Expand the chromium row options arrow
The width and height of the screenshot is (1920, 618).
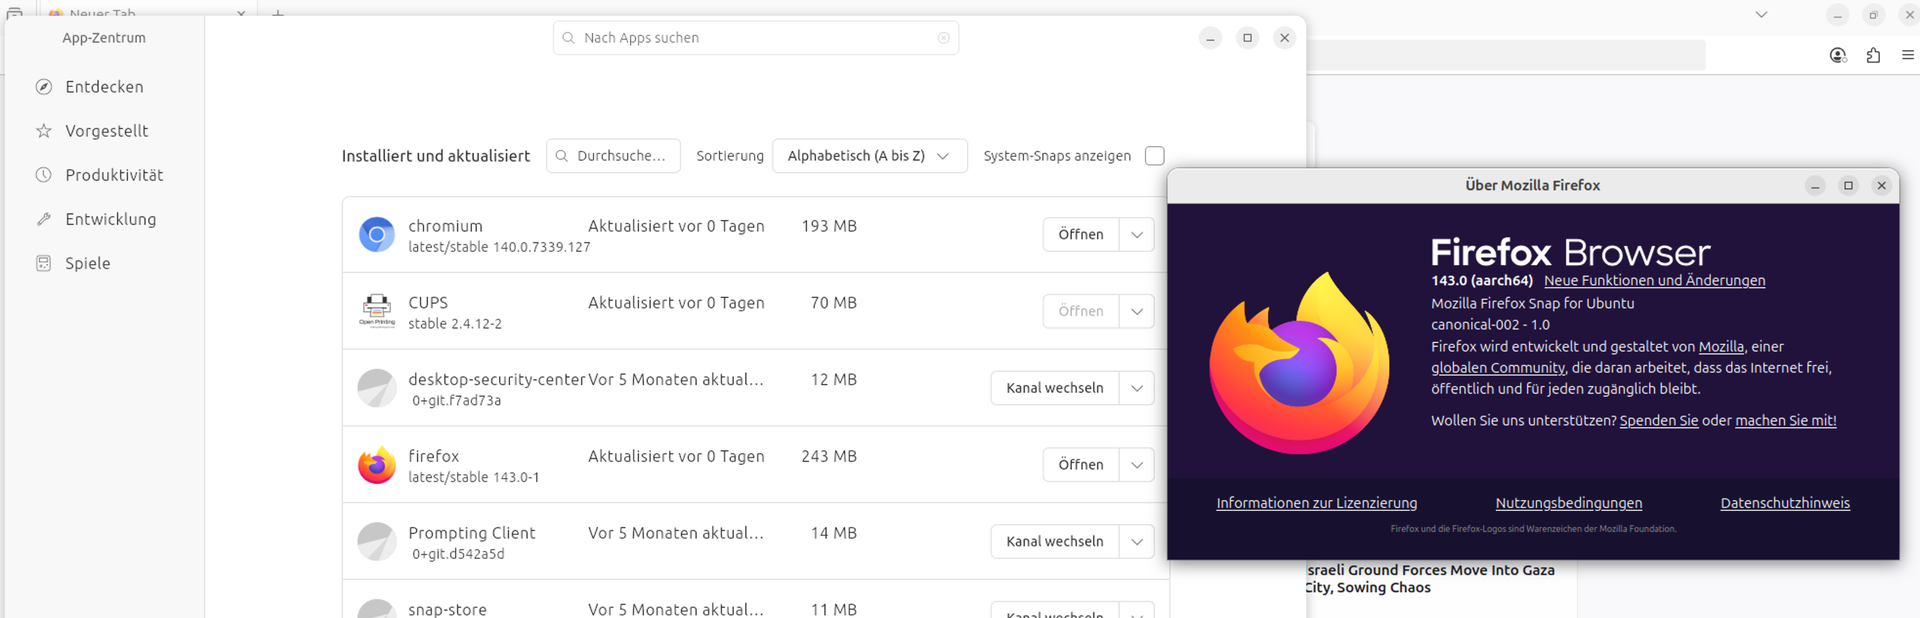pyautogui.click(x=1137, y=234)
